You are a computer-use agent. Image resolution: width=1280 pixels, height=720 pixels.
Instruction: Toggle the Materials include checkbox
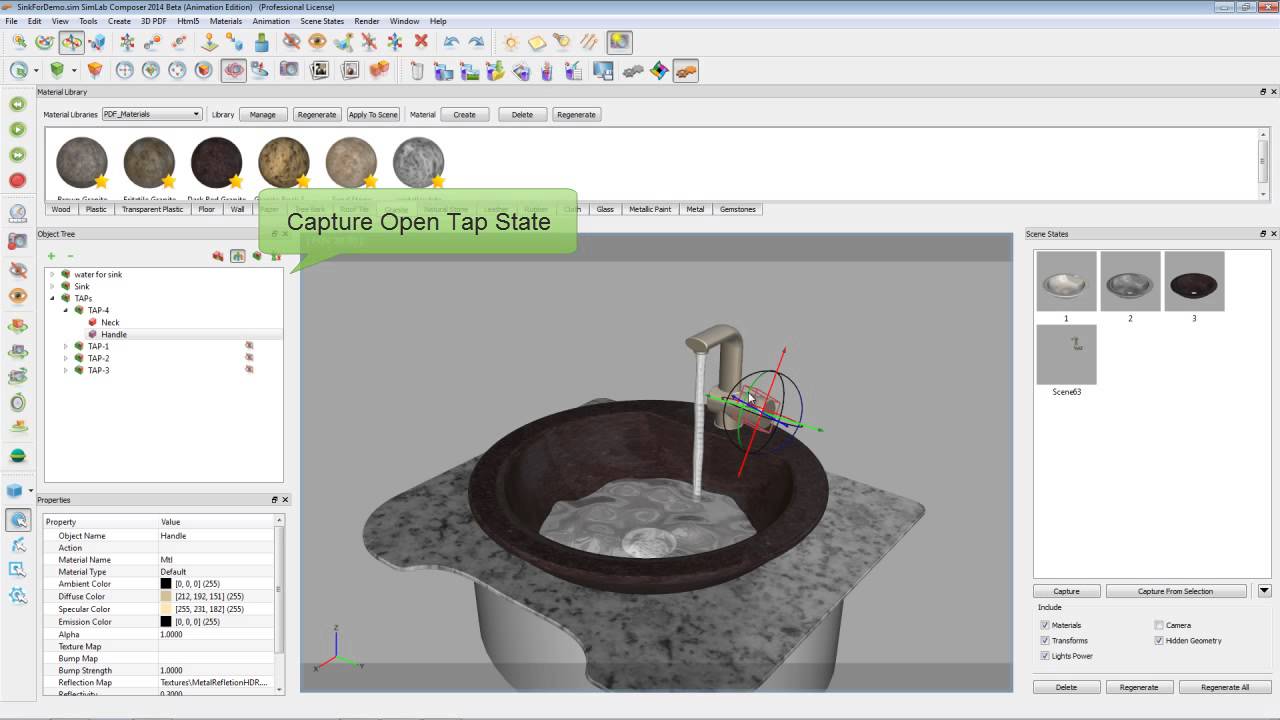1045,625
